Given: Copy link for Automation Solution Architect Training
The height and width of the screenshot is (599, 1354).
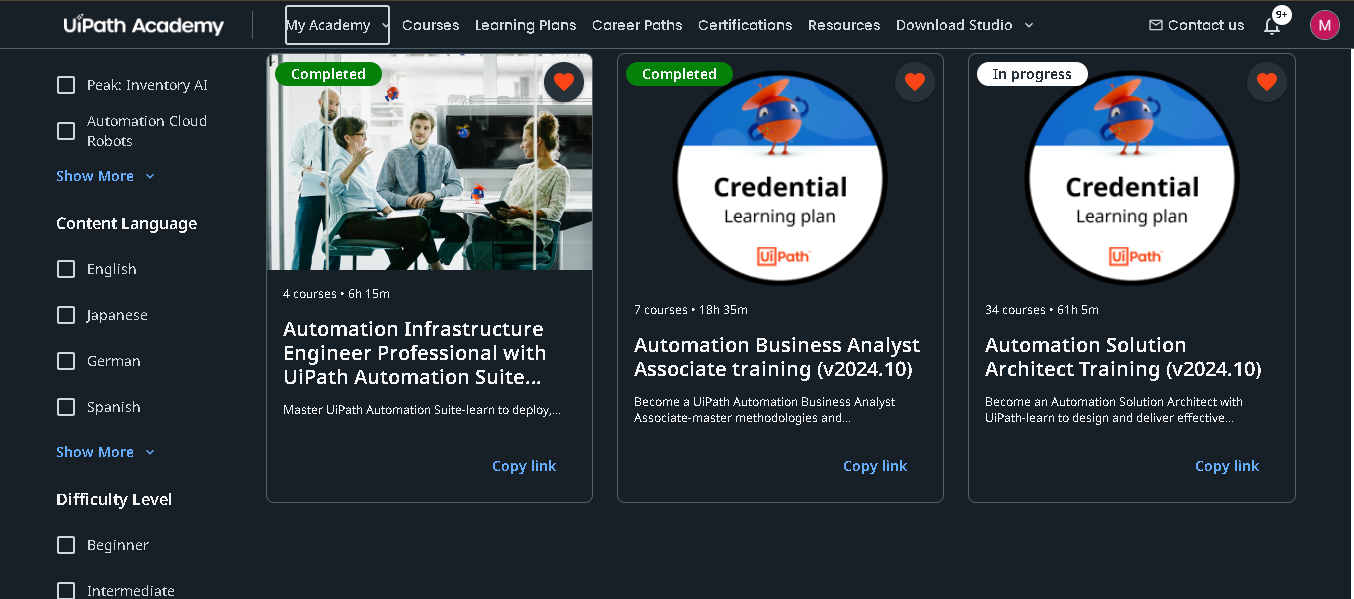Looking at the screenshot, I should (1227, 466).
